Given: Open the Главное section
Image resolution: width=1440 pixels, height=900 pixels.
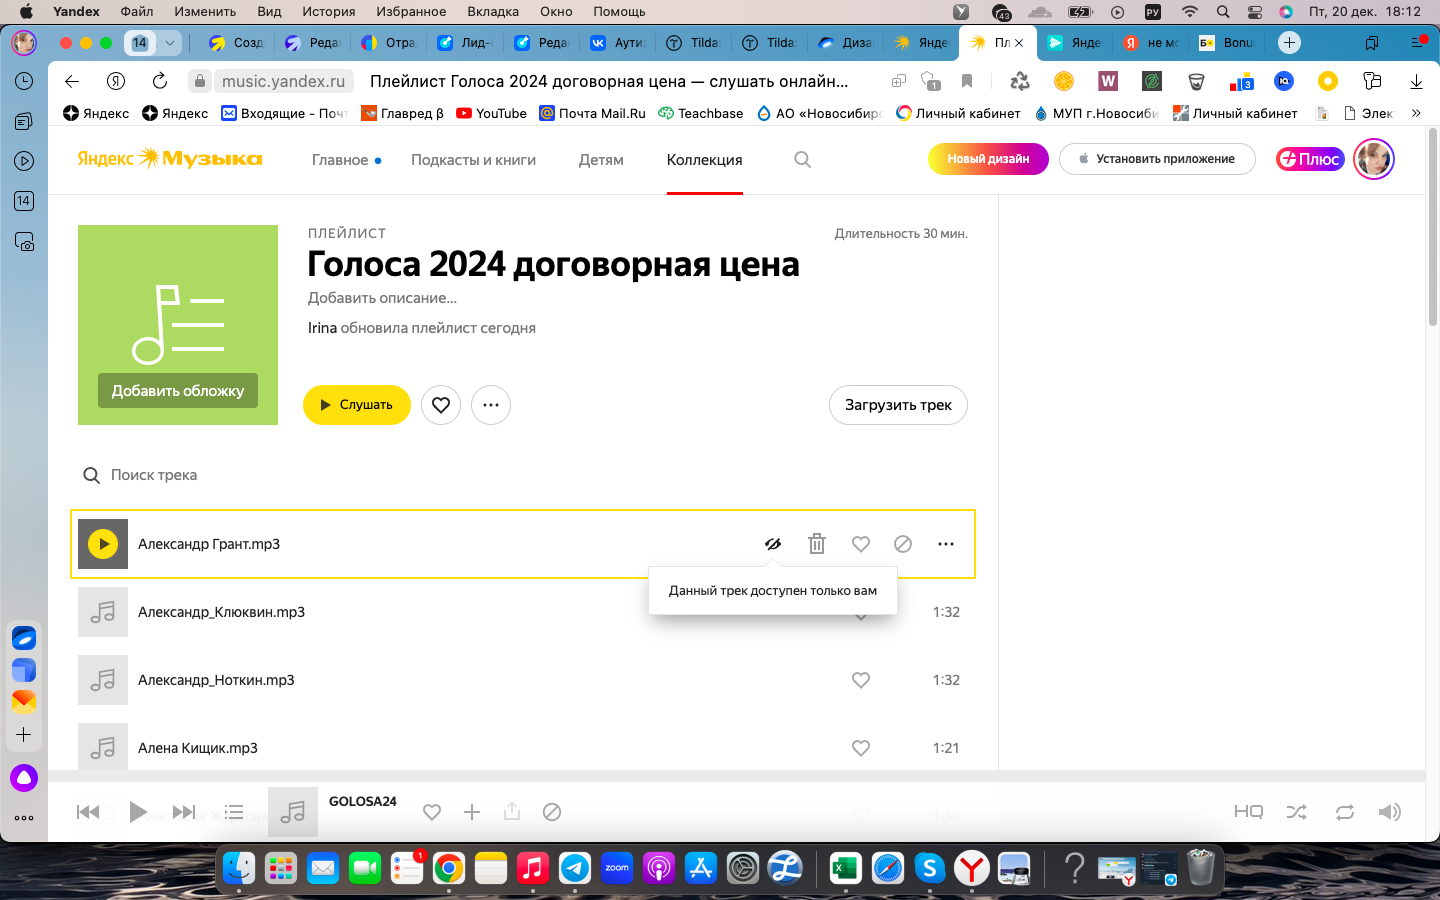Looking at the screenshot, I should pyautogui.click(x=340, y=160).
